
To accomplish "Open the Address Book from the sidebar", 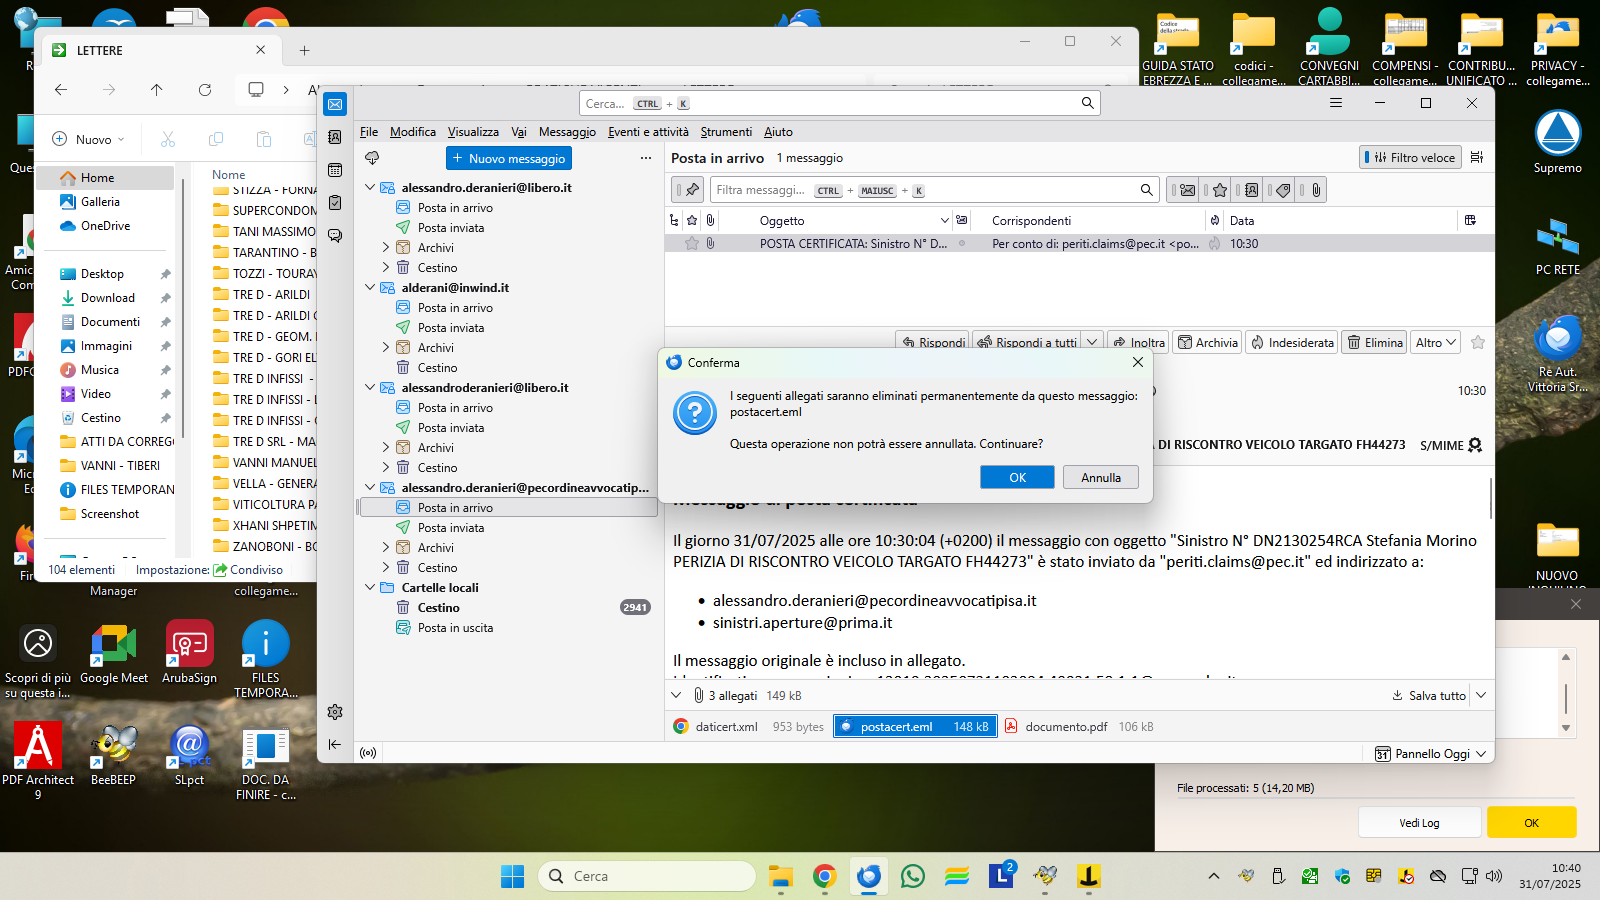I will (x=335, y=137).
